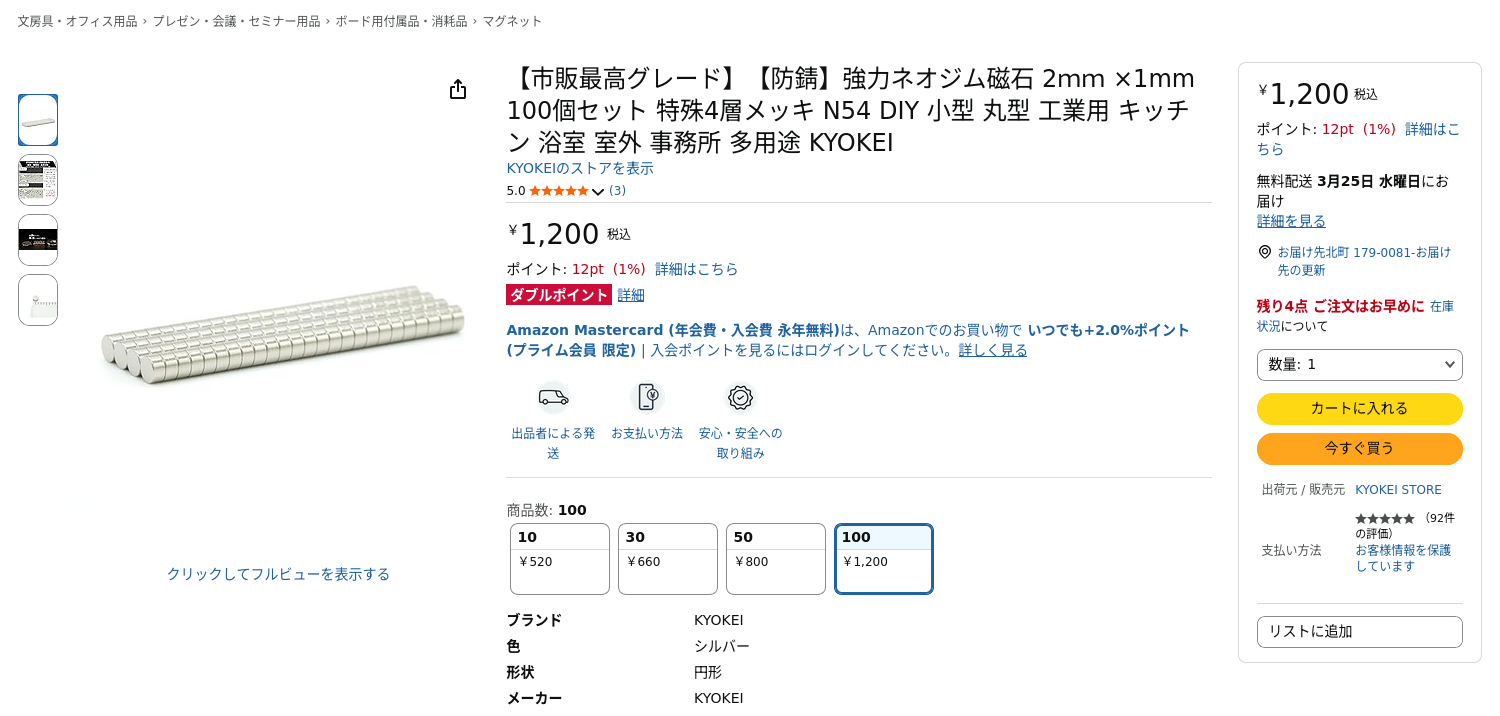The width and height of the screenshot is (1500, 716).
Task: Open the 数量 quantity dropdown
Action: 1359,365
